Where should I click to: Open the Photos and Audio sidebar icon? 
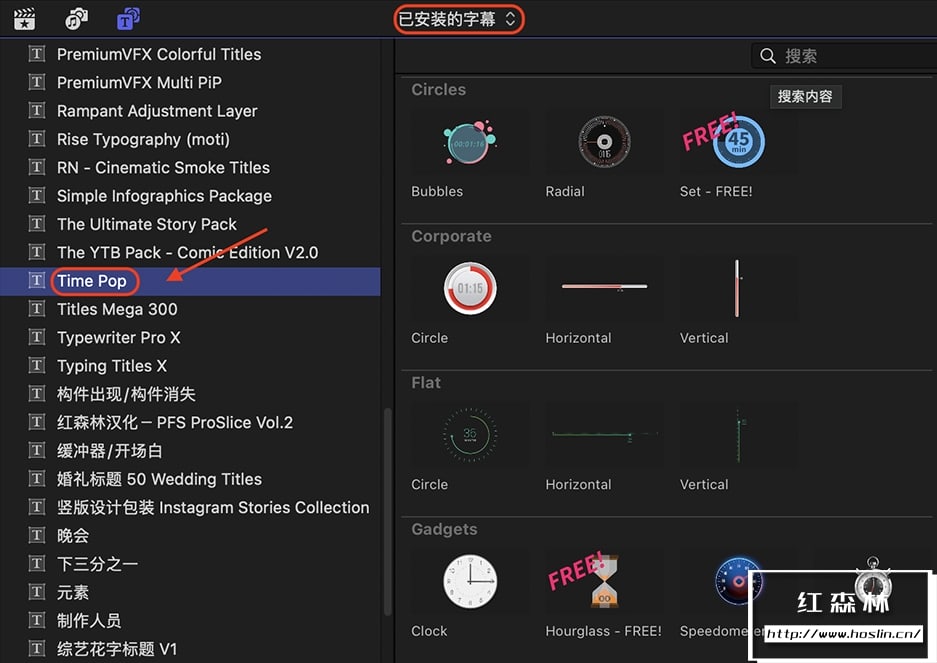pos(76,19)
